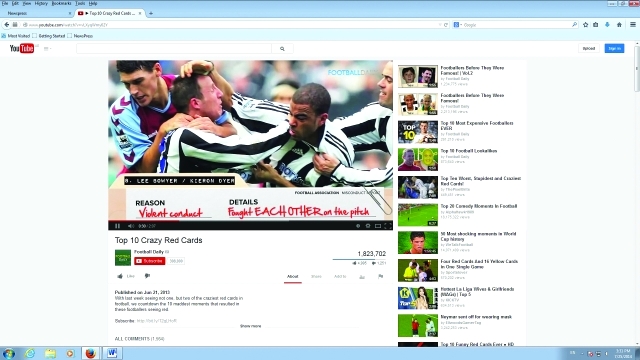640x360 pixels.
Task: Close the Top 10 Crazy Red Cards tab
Action: pos(140,13)
